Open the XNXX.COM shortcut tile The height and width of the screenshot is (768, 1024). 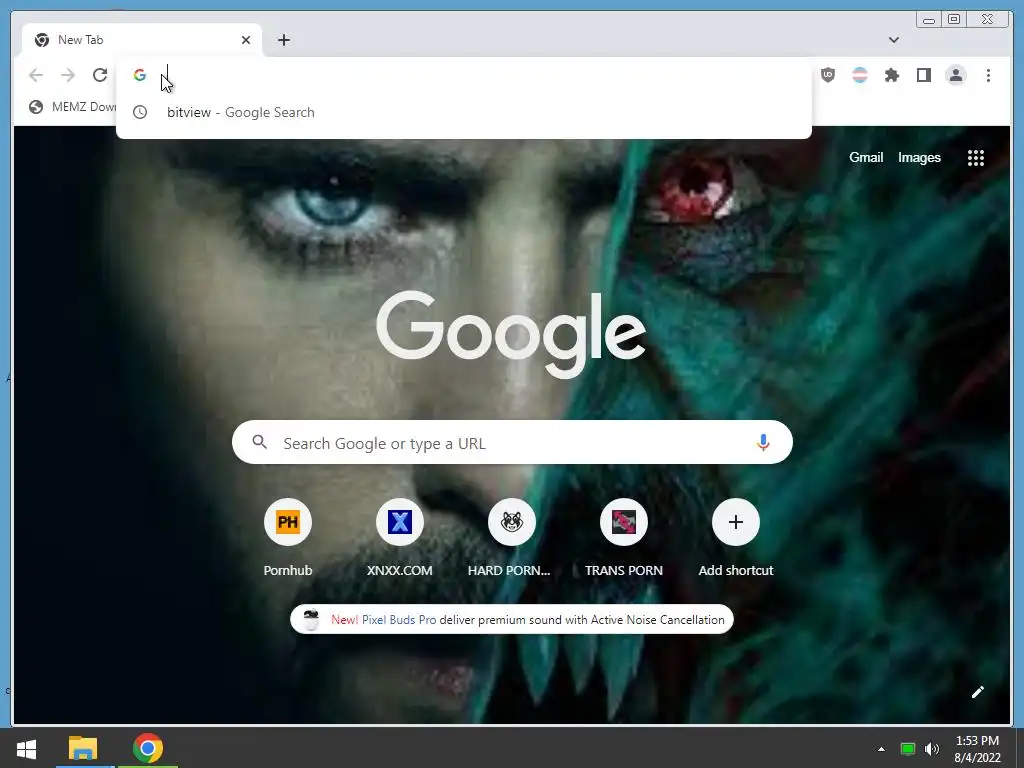pyautogui.click(x=400, y=537)
